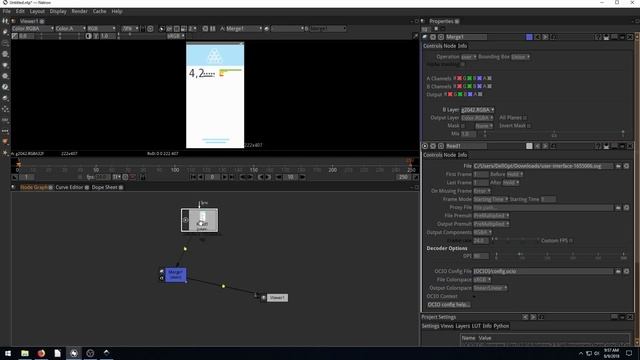Click the current frame number field
This screenshot has height=360, width=640.
(x=212, y=177)
